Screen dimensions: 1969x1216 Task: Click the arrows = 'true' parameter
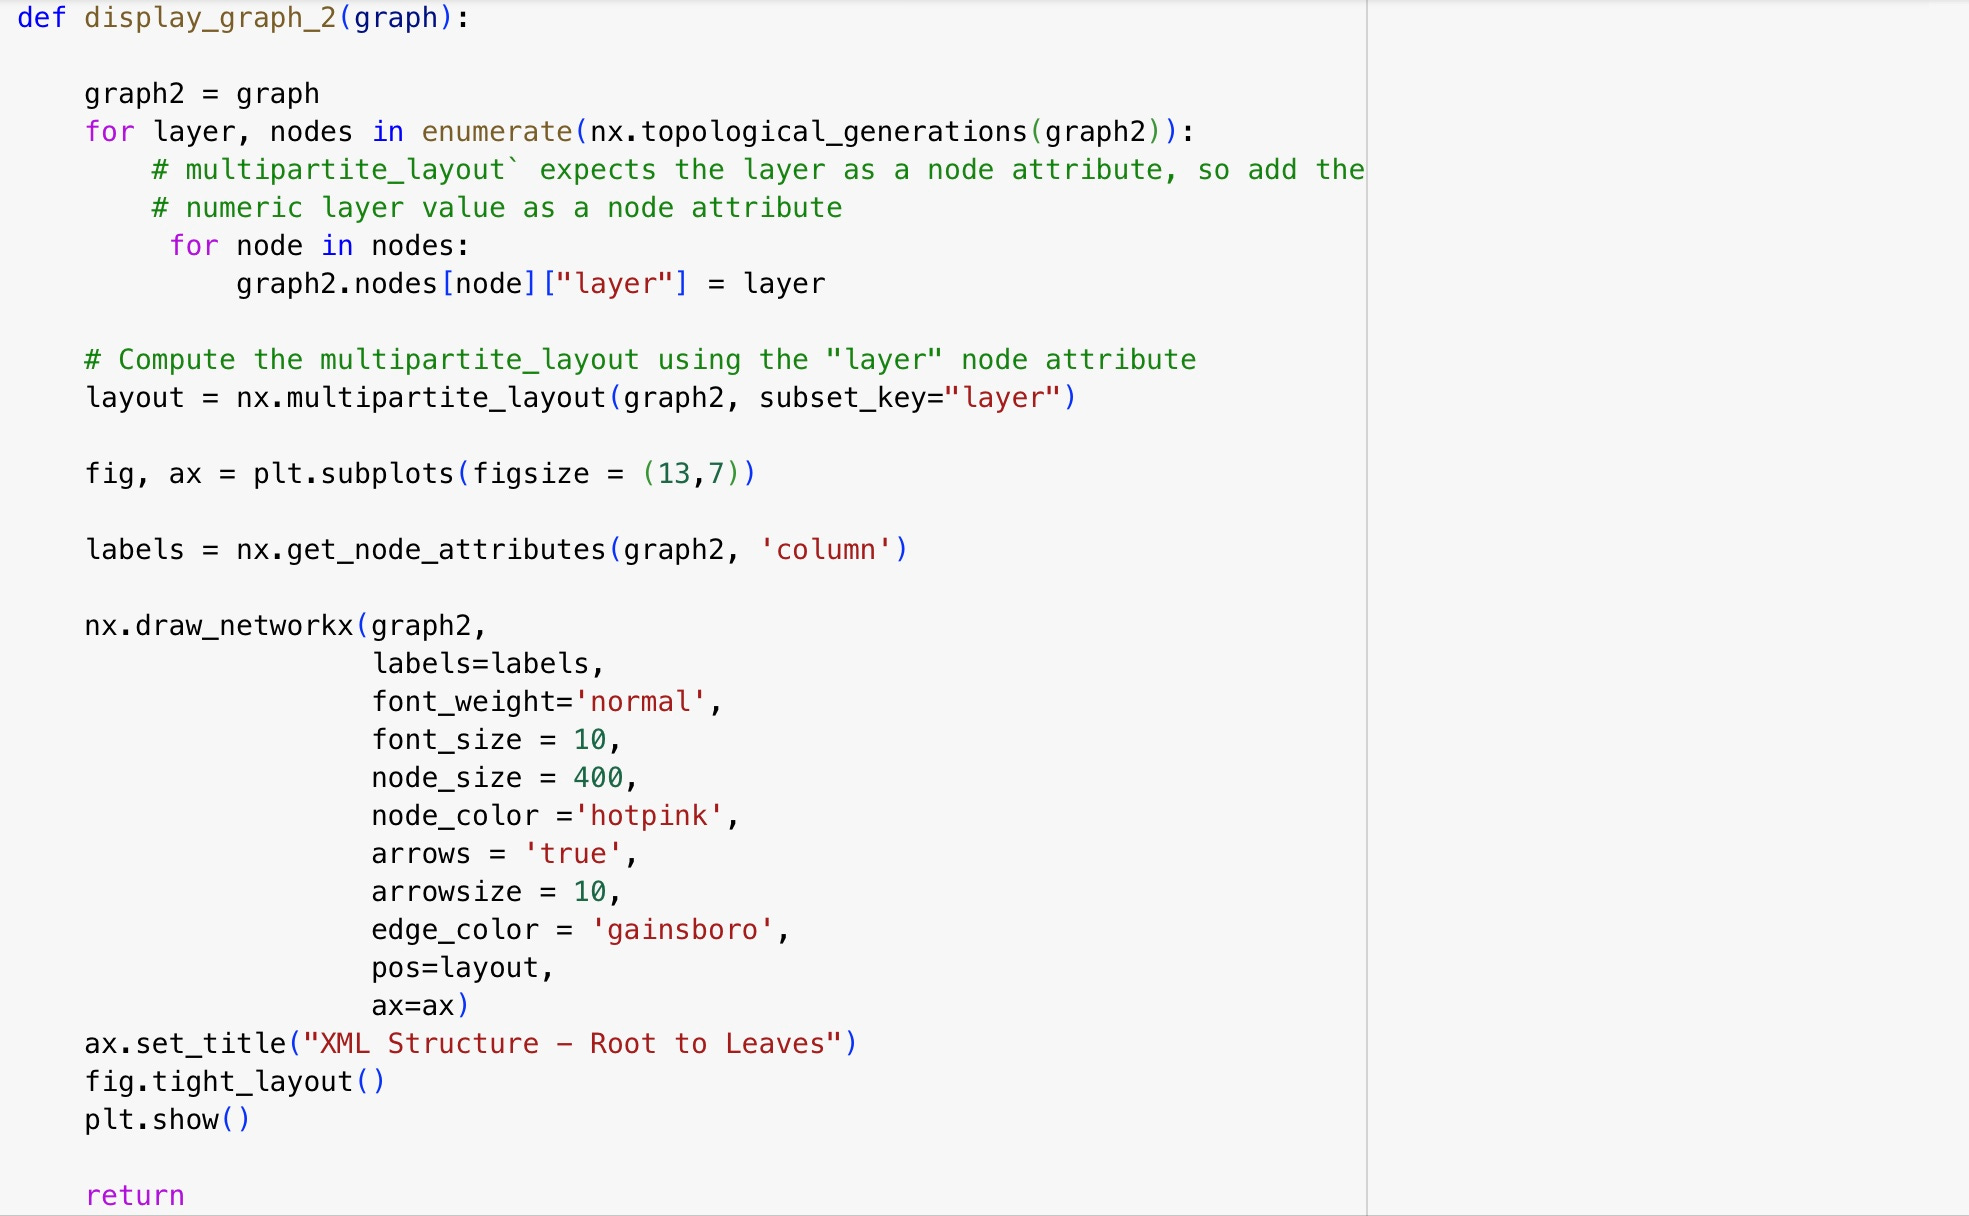[500, 853]
